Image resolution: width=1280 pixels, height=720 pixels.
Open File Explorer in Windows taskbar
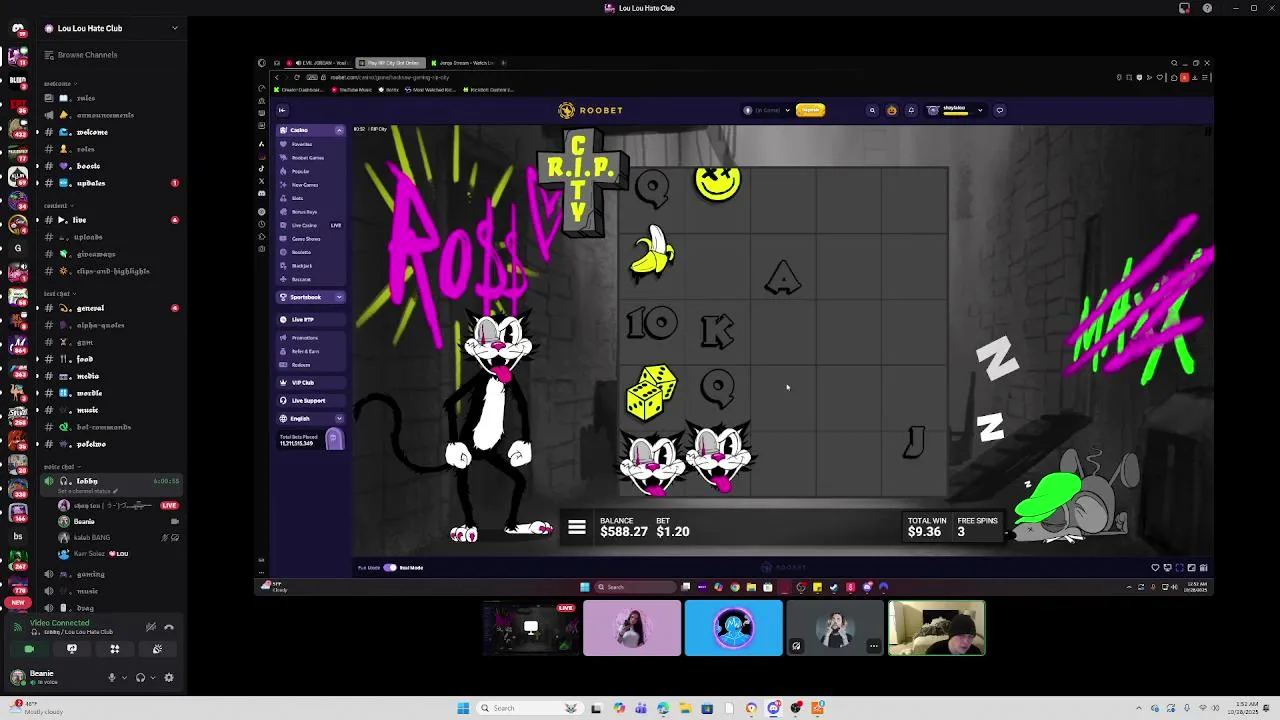point(685,708)
